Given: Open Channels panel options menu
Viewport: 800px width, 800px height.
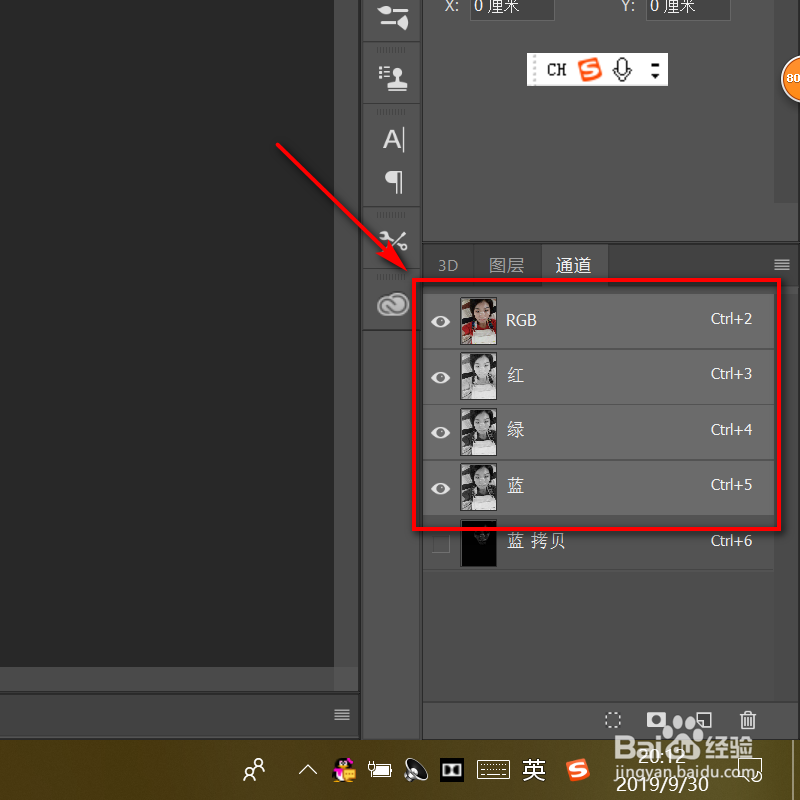Looking at the screenshot, I should pos(781,264).
